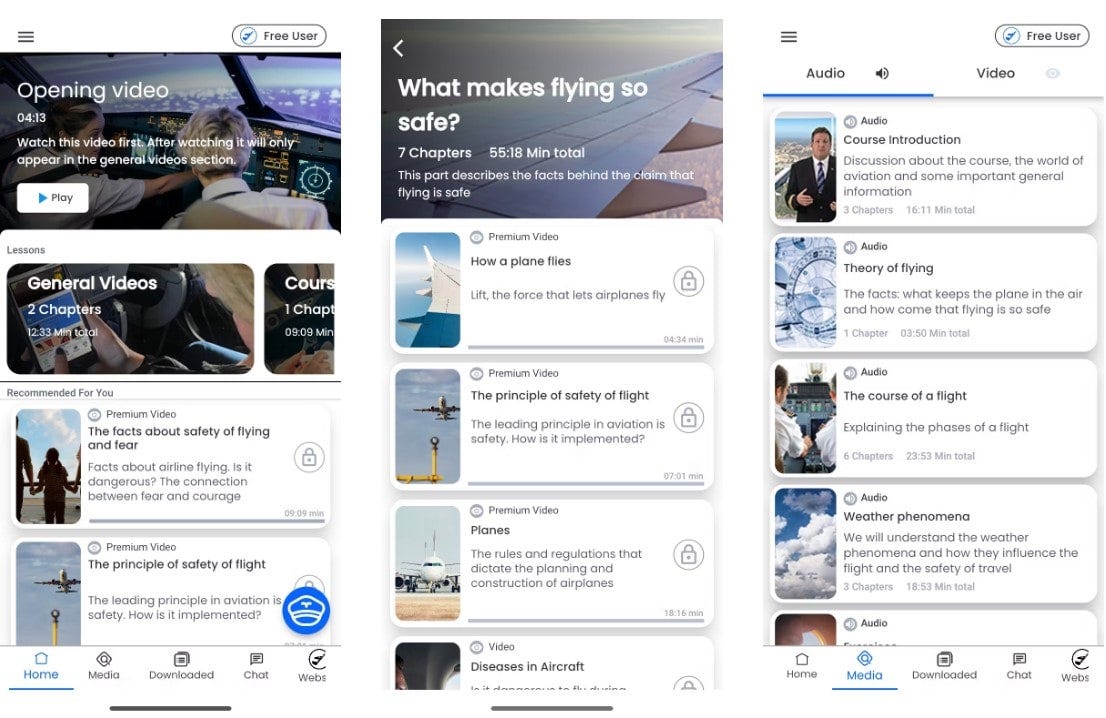Go to Media from Home bottom bar
The height and width of the screenshot is (718, 1106).
(104, 666)
